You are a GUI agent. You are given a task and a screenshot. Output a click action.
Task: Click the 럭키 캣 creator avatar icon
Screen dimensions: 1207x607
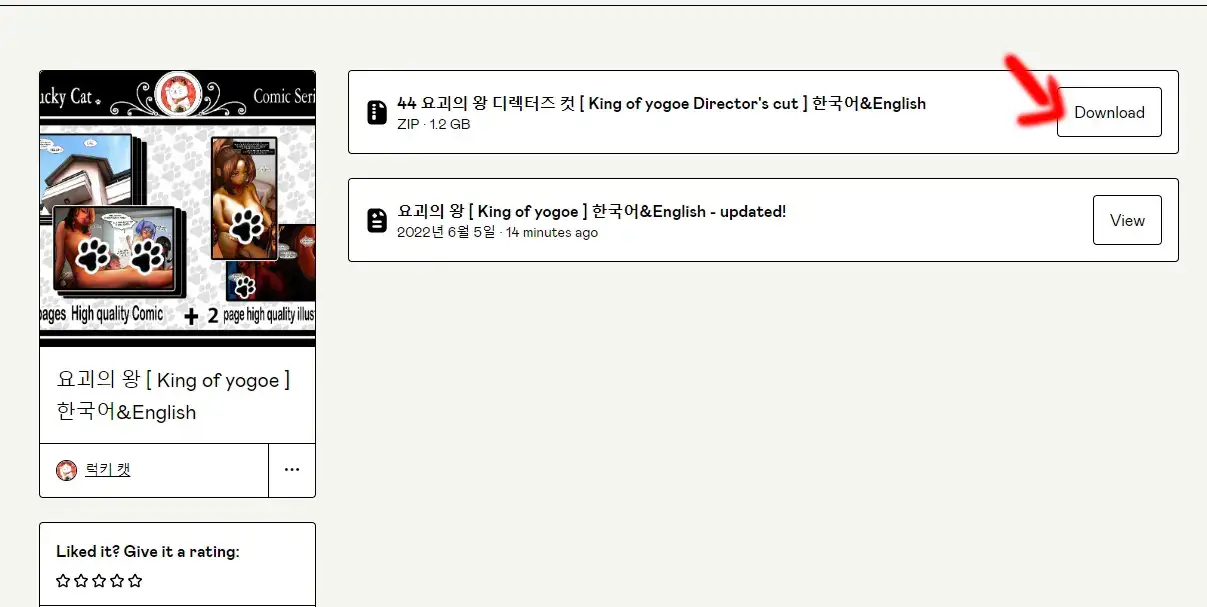[67, 470]
